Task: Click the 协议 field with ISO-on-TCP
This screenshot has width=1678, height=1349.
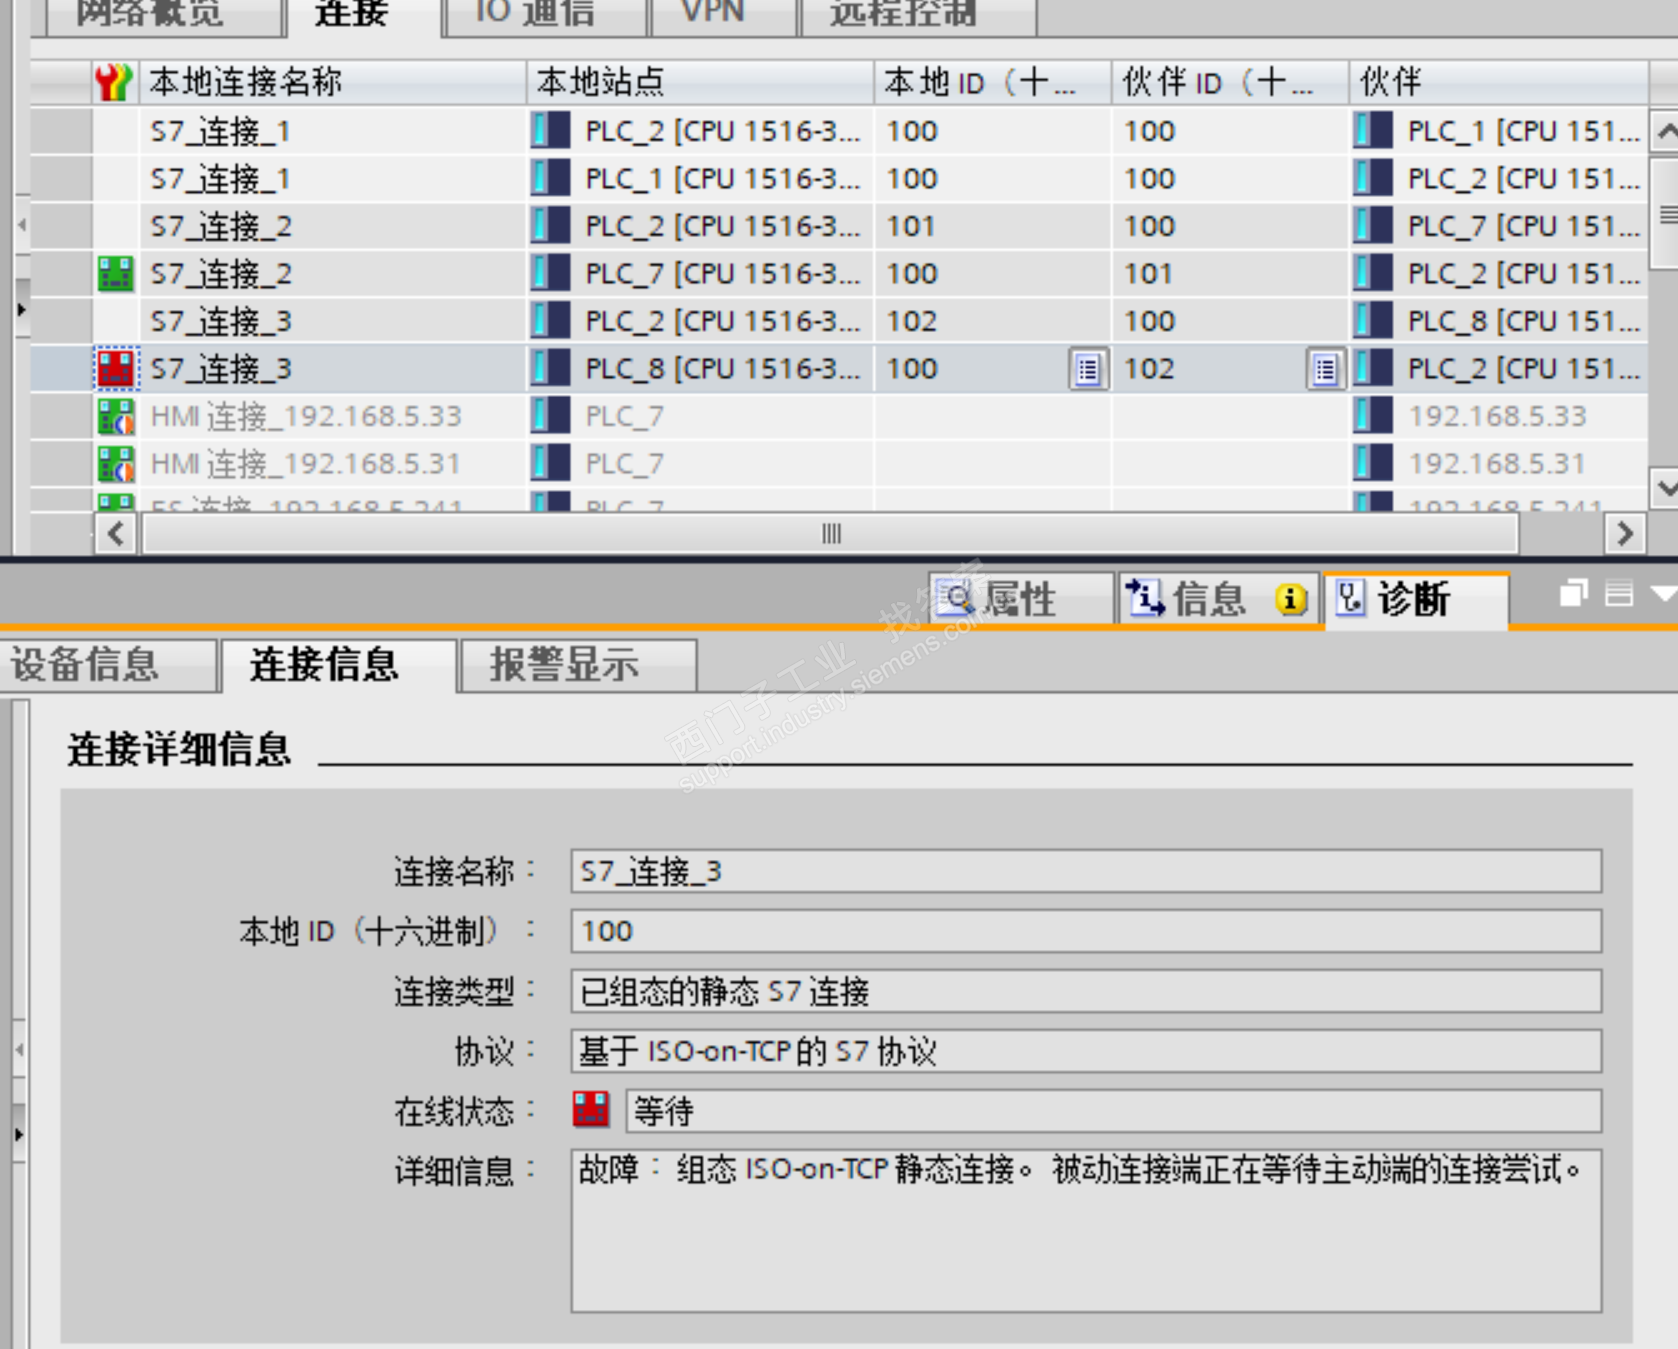Action: (1086, 1051)
